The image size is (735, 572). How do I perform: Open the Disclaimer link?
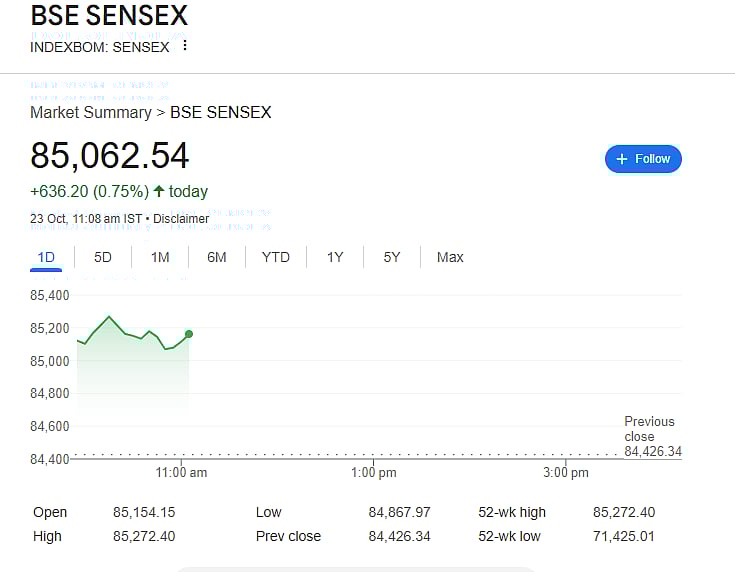(181, 219)
